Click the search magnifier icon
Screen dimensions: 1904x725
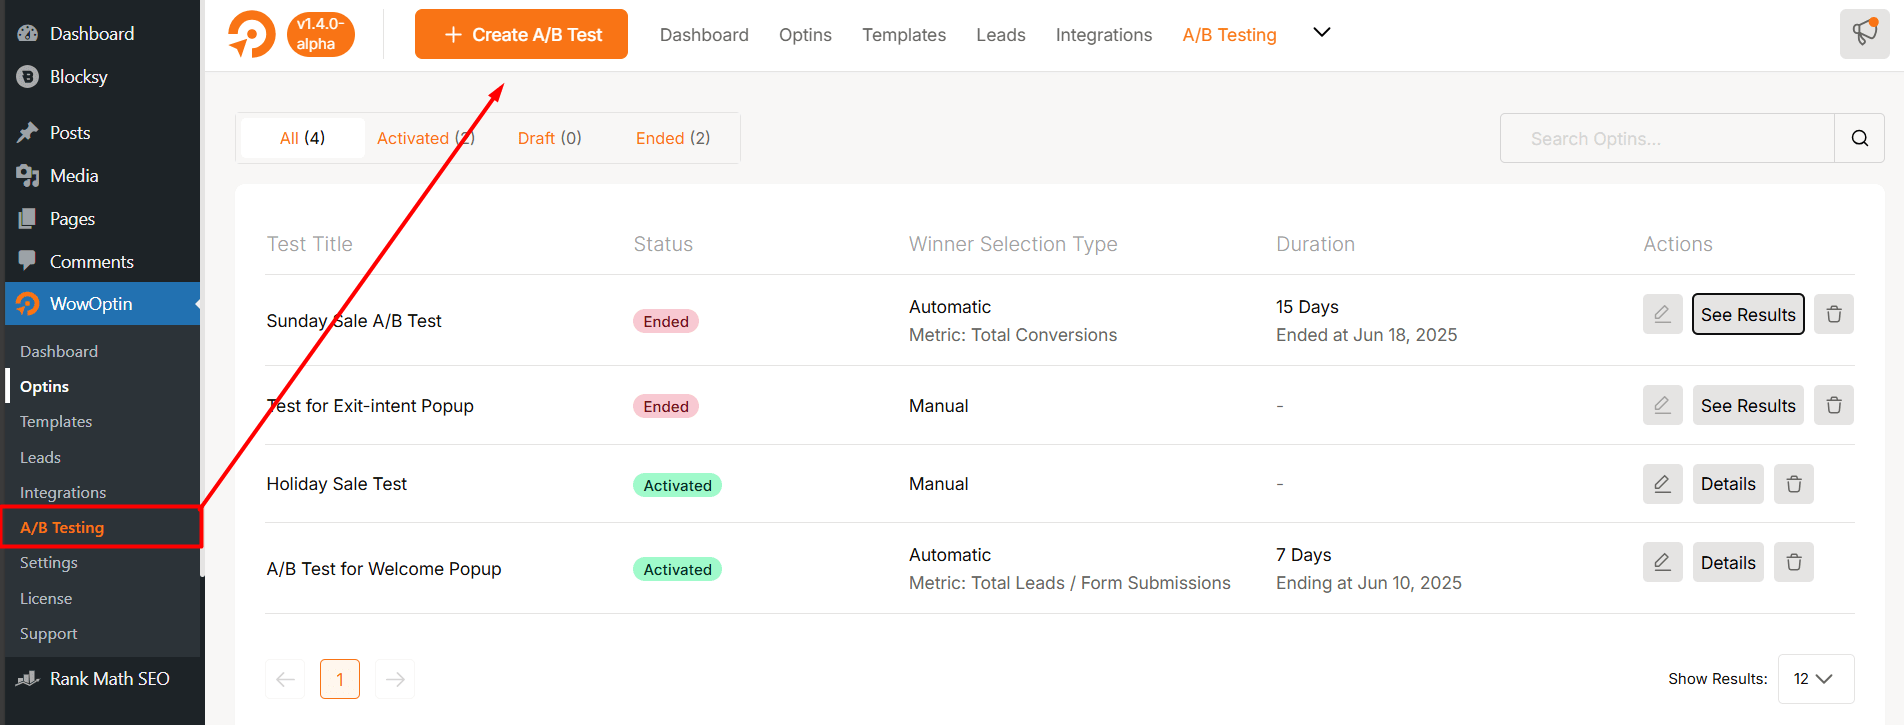click(x=1859, y=138)
